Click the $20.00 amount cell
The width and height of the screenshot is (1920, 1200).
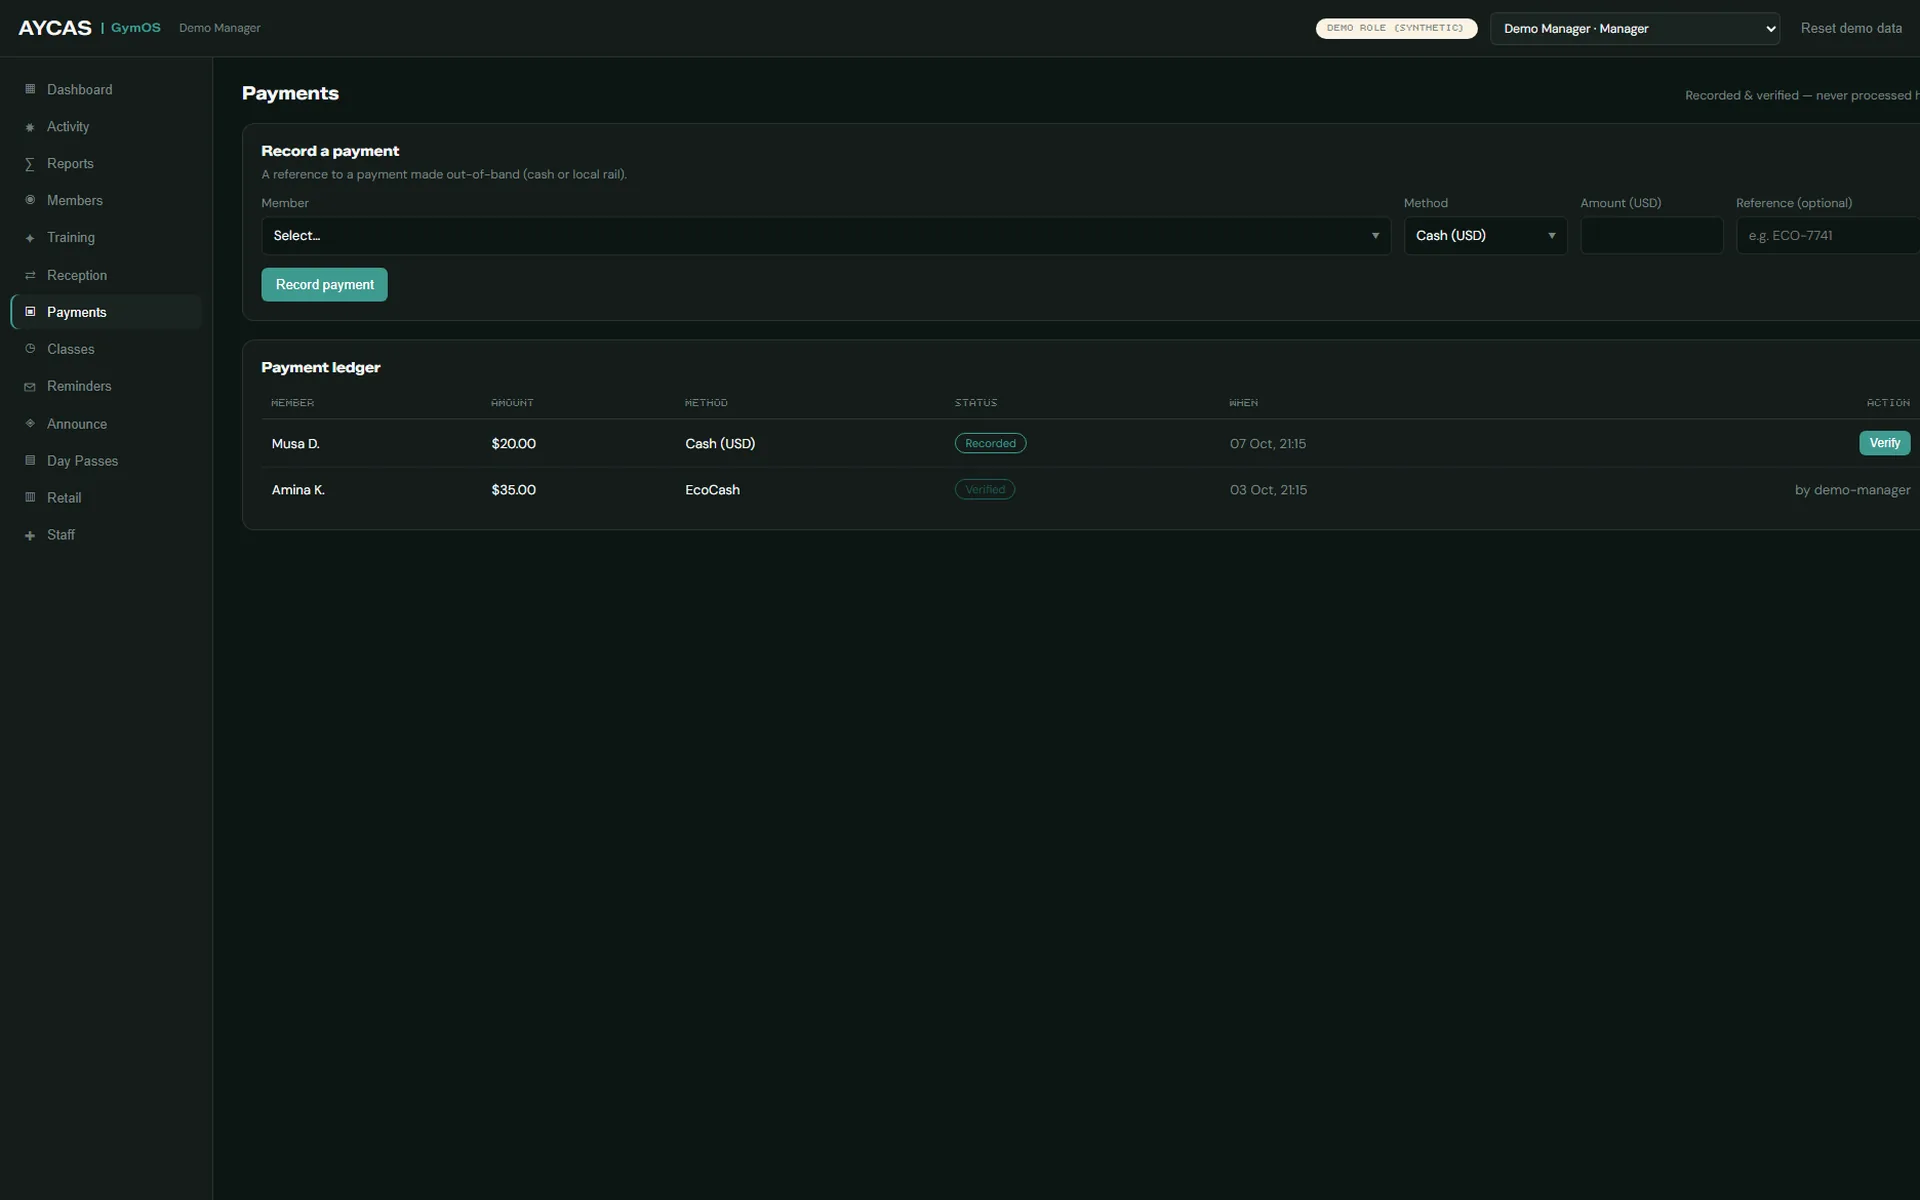pos(513,444)
